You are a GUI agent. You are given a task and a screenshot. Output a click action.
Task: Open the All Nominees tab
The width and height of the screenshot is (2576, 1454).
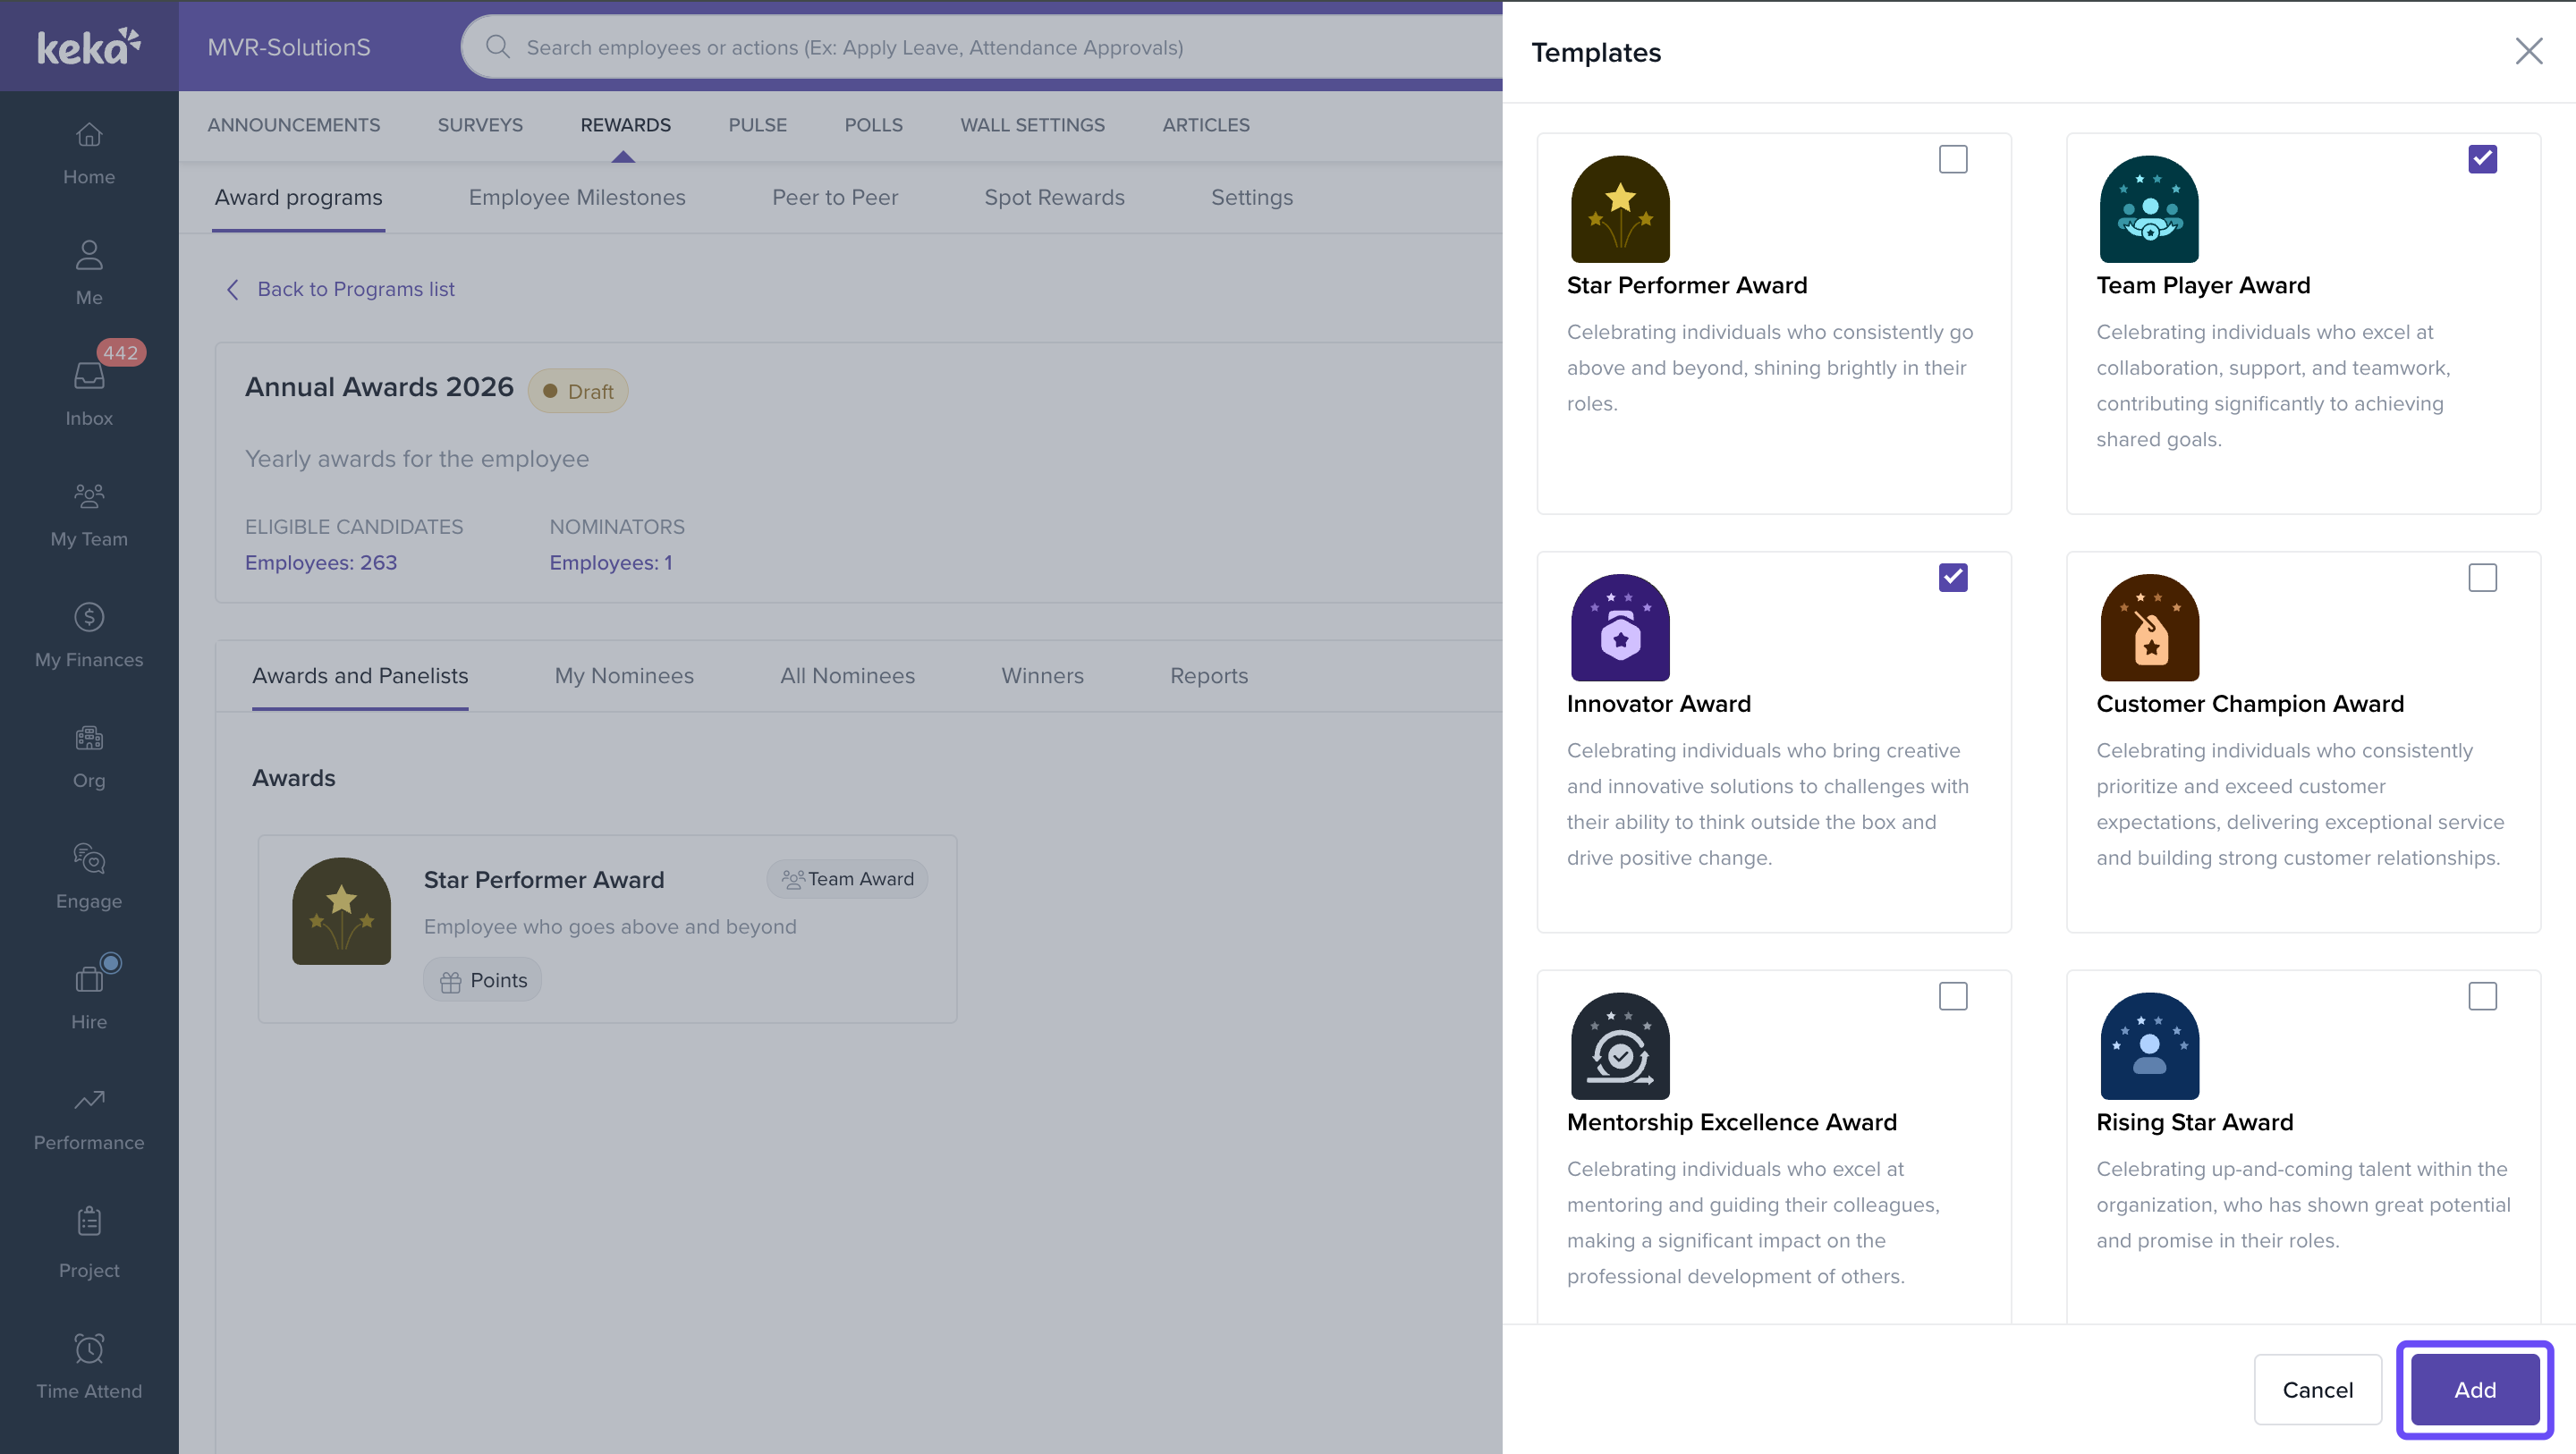click(x=847, y=676)
